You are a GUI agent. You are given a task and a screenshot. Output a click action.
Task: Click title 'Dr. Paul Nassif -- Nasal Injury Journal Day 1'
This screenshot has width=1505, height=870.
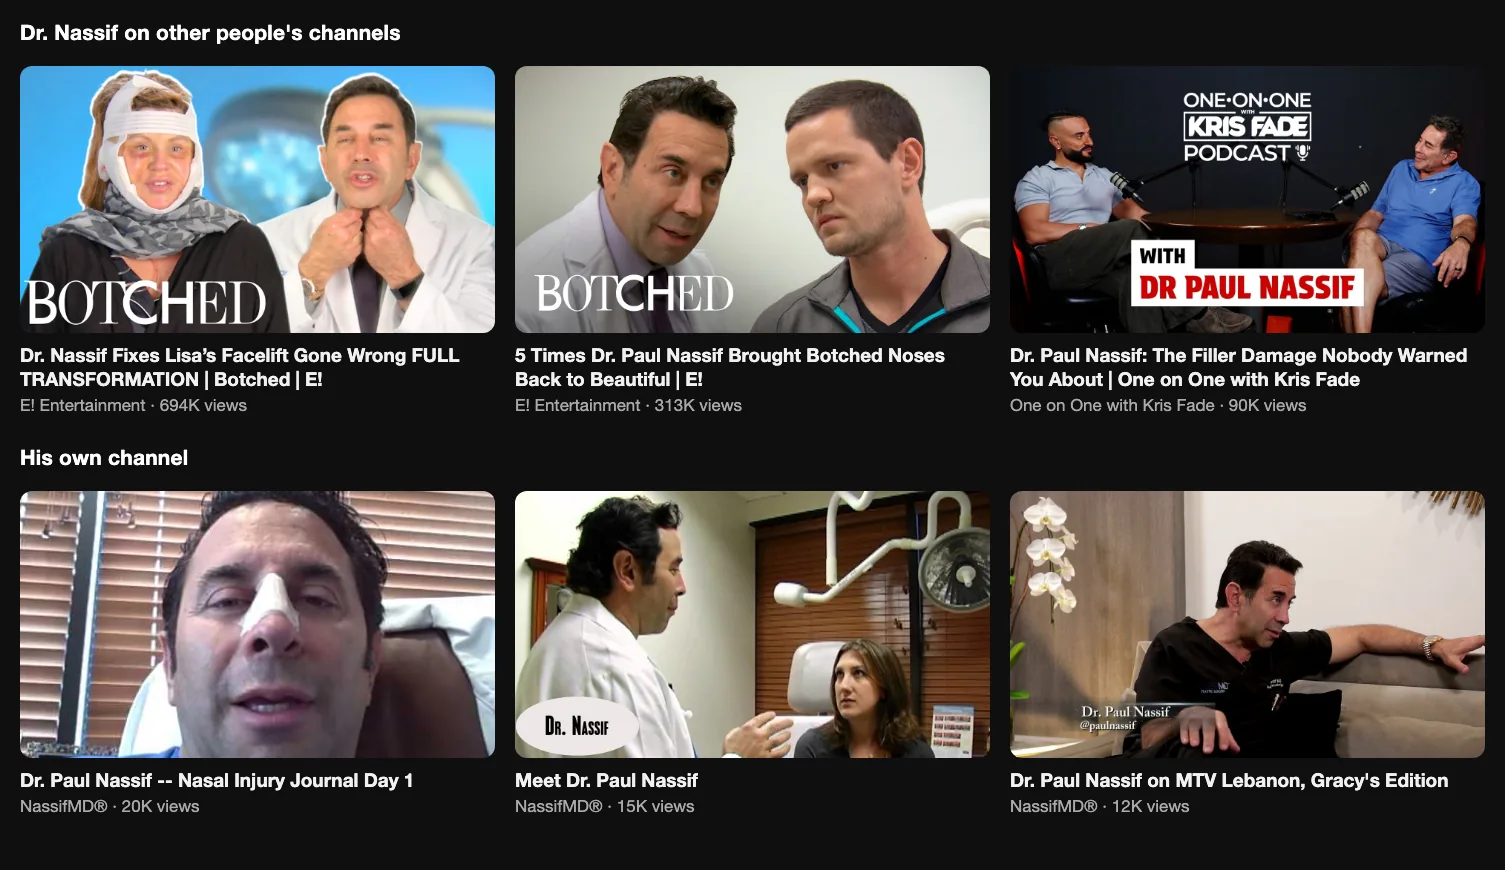(x=216, y=780)
